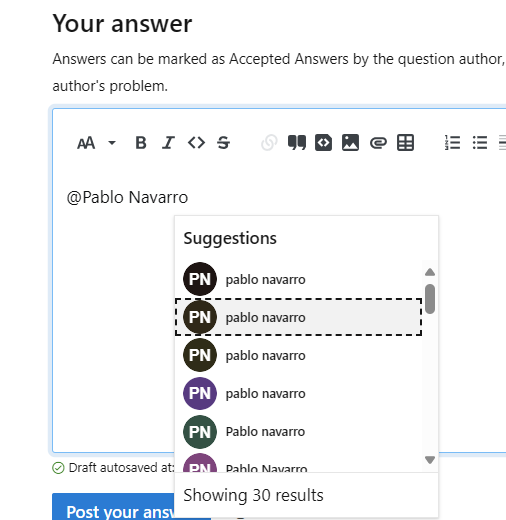Click the AA text size button
The image size is (506, 520).
86,143
